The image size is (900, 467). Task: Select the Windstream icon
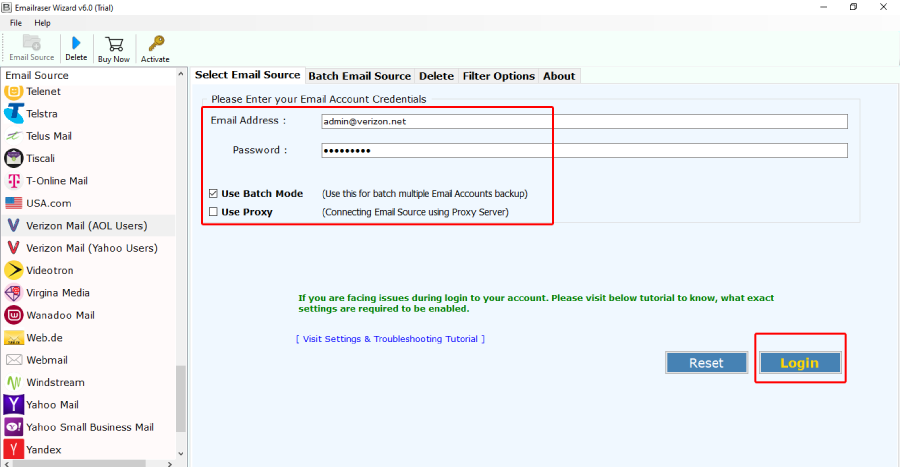point(14,382)
